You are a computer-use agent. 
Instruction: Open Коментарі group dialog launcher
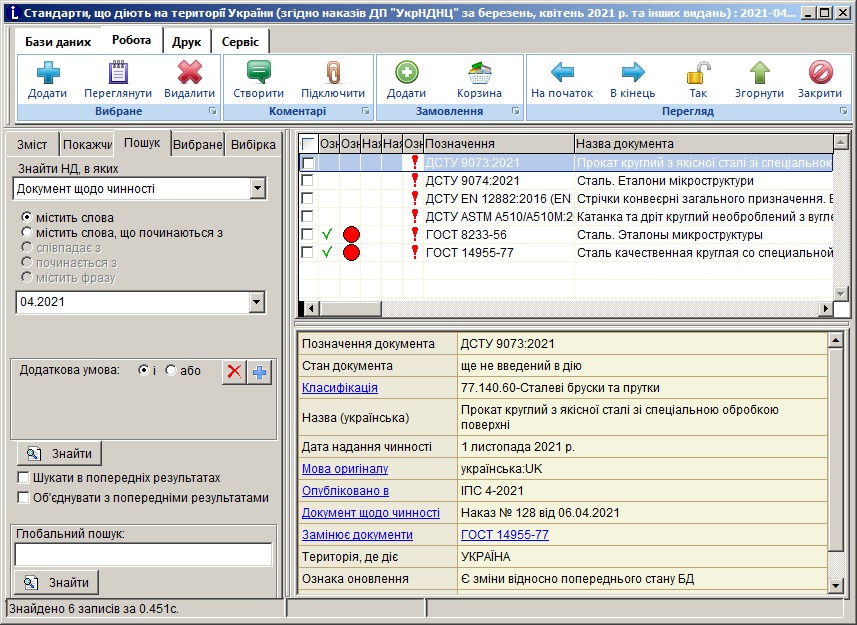point(366,111)
